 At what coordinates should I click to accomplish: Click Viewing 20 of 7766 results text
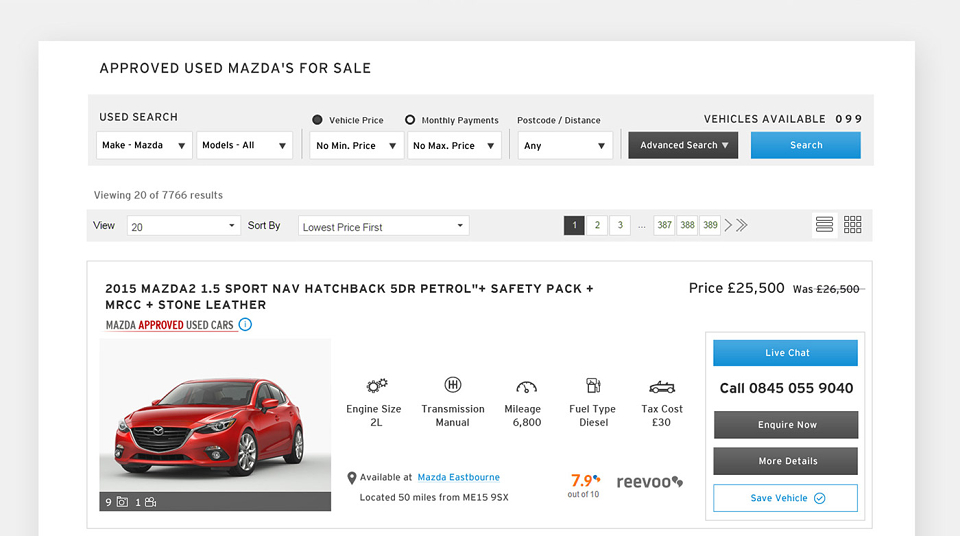click(158, 195)
